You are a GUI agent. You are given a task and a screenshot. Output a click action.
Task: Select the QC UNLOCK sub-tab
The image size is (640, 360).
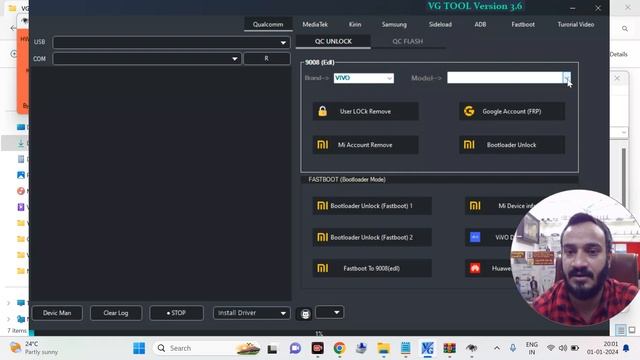click(333, 41)
